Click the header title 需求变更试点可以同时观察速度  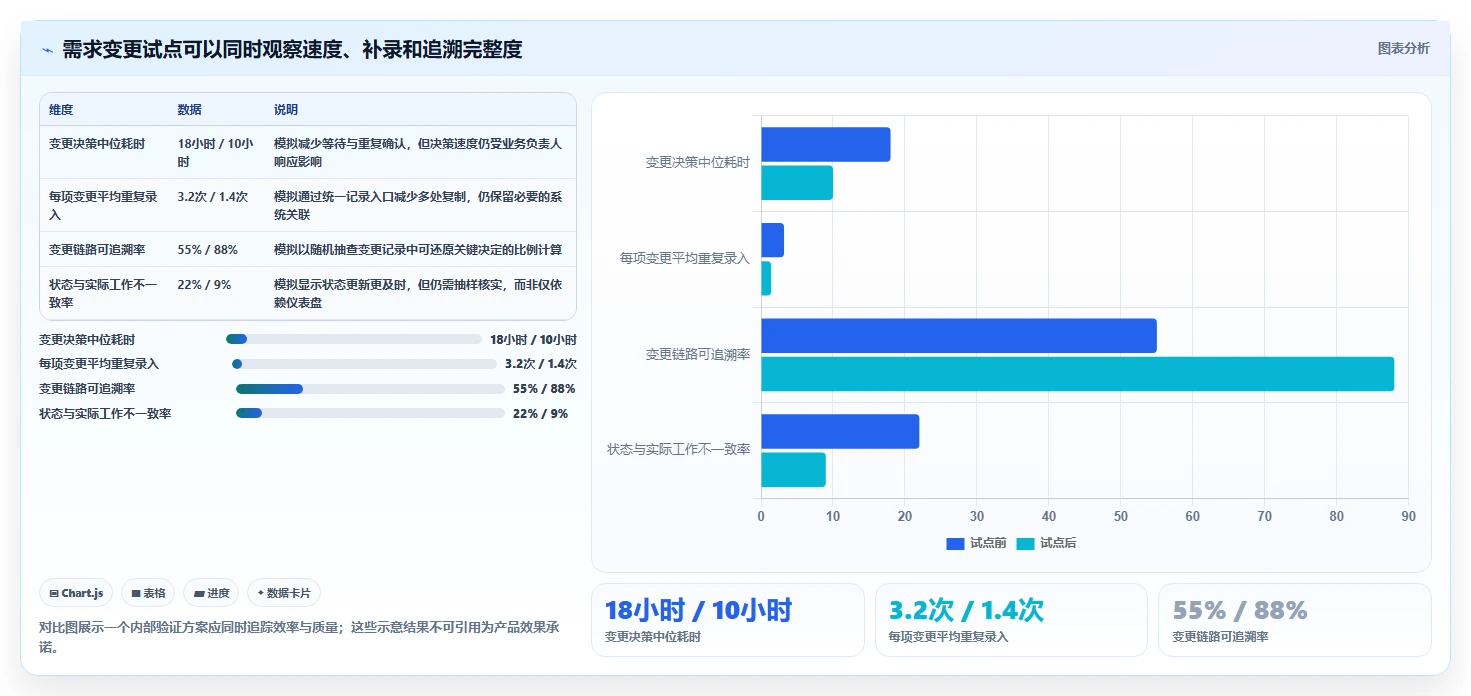[x=292, y=50]
